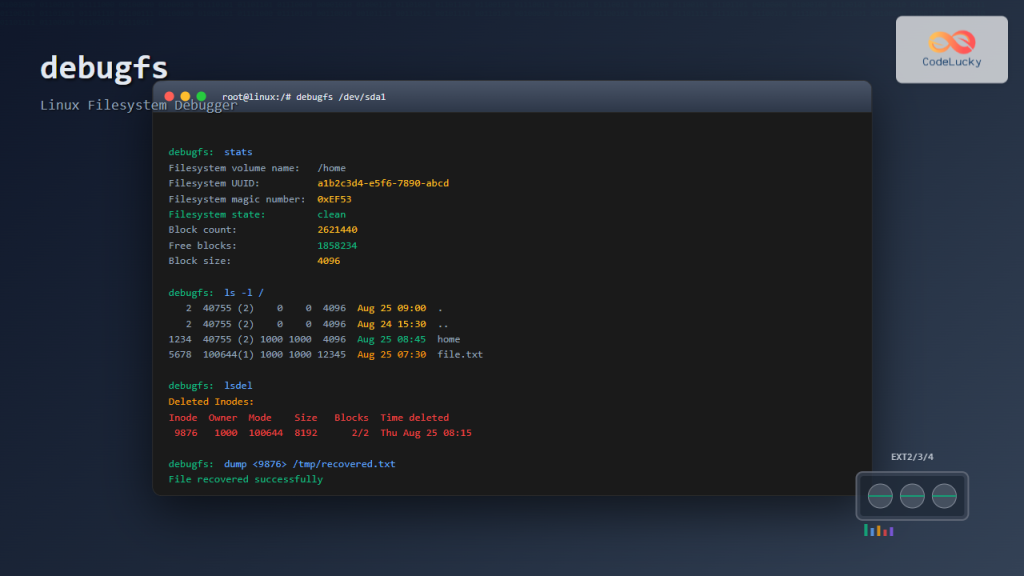1024x576 pixels.
Task: Click the first disk circle icon
Action: (x=880, y=496)
